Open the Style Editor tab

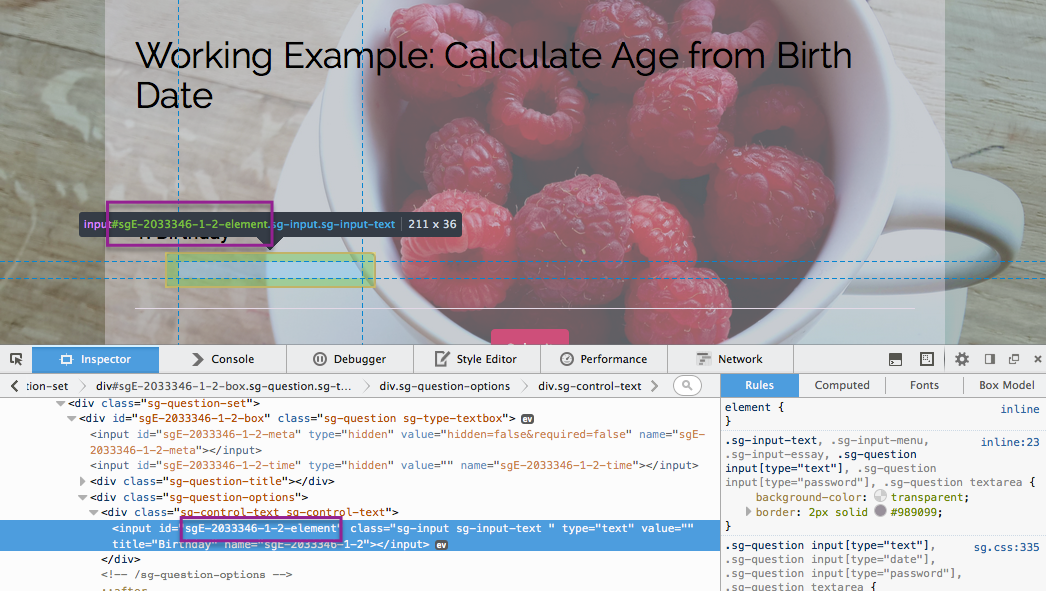(x=476, y=359)
